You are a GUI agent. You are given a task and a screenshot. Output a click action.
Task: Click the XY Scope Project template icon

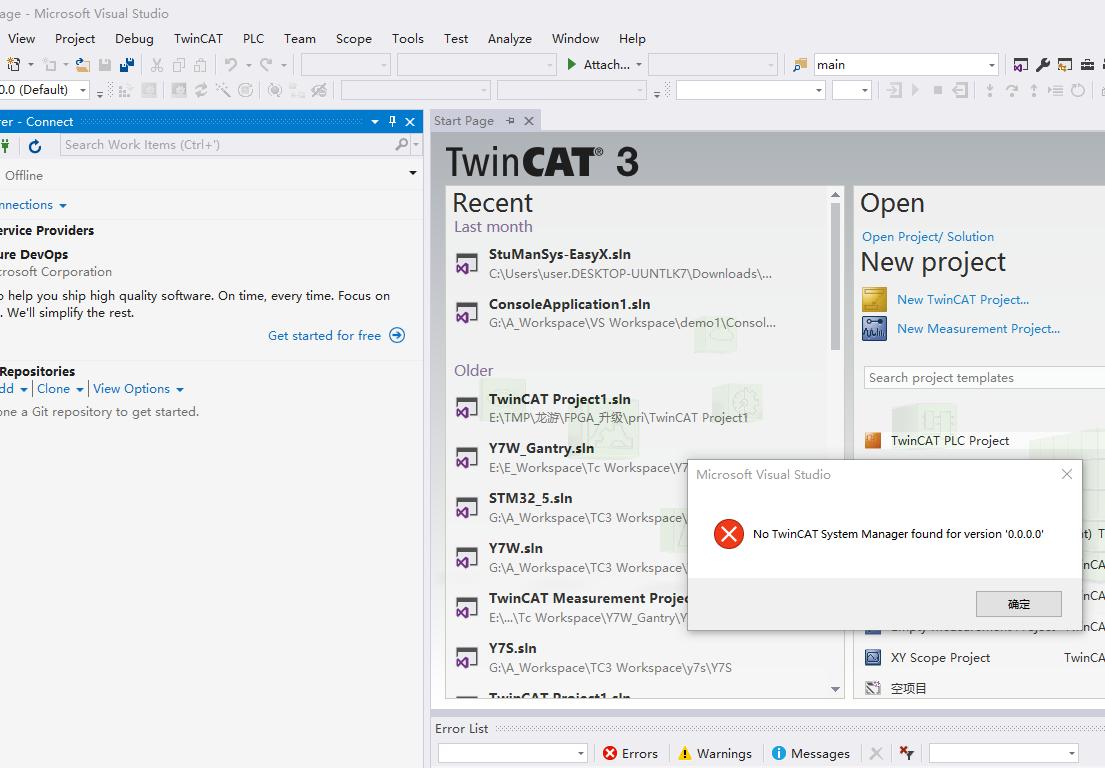click(872, 657)
